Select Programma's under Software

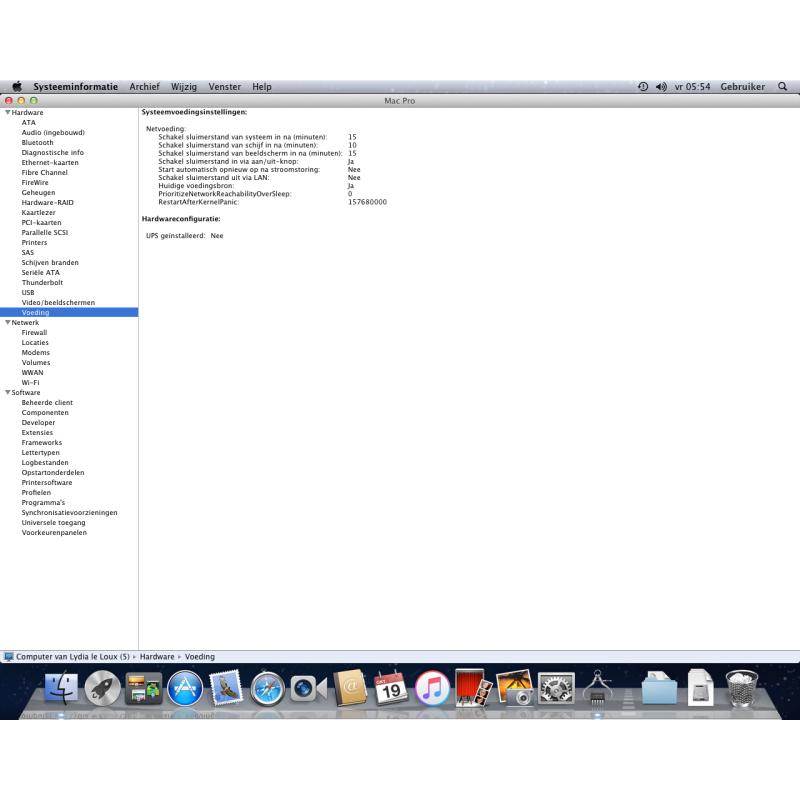pyautogui.click(x=43, y=503)
